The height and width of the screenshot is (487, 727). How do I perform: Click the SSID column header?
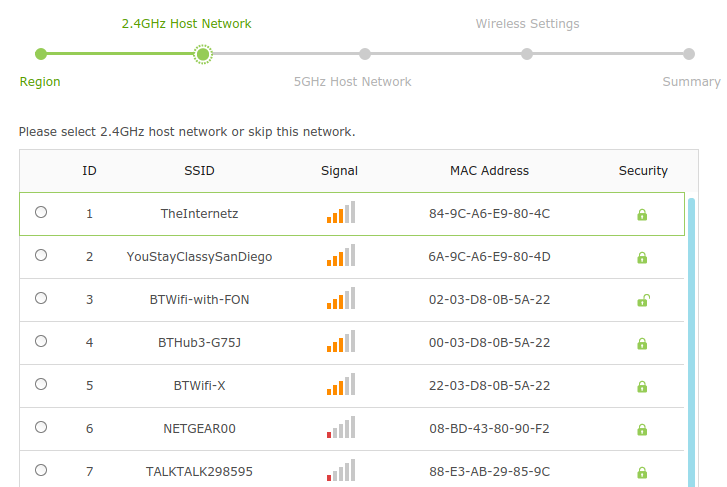coord(199,171)
